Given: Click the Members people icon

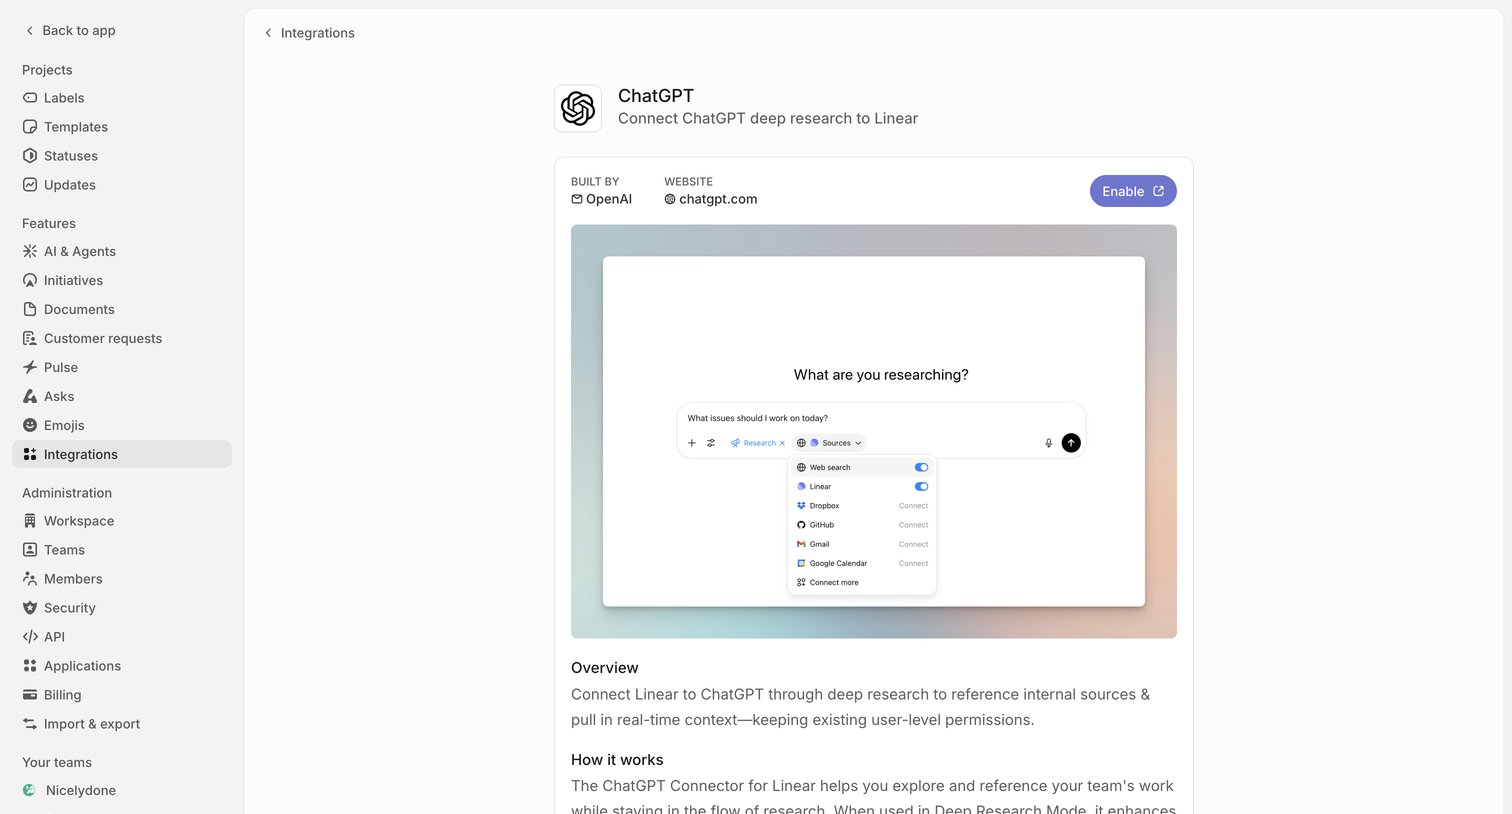Looking at the screenshot, I should pyautogui.click(x=30, y=579).
